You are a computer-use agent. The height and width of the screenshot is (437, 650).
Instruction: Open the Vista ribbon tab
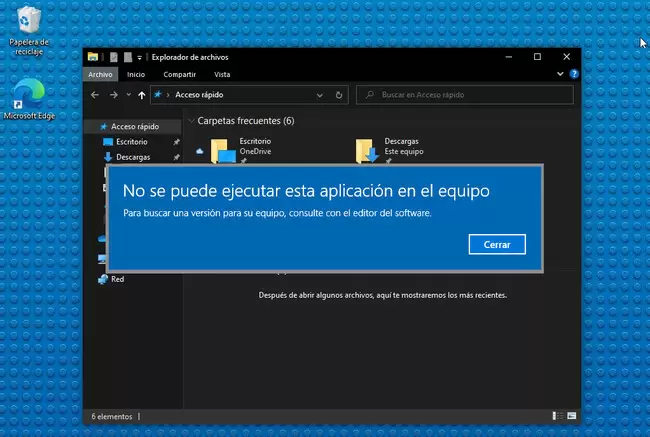[x=222, y=75]
